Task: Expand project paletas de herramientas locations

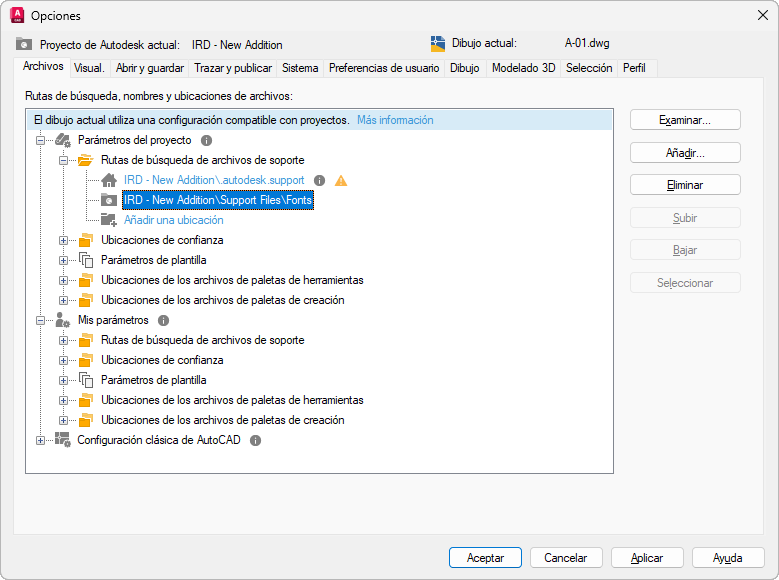Action: pos(63,280)
